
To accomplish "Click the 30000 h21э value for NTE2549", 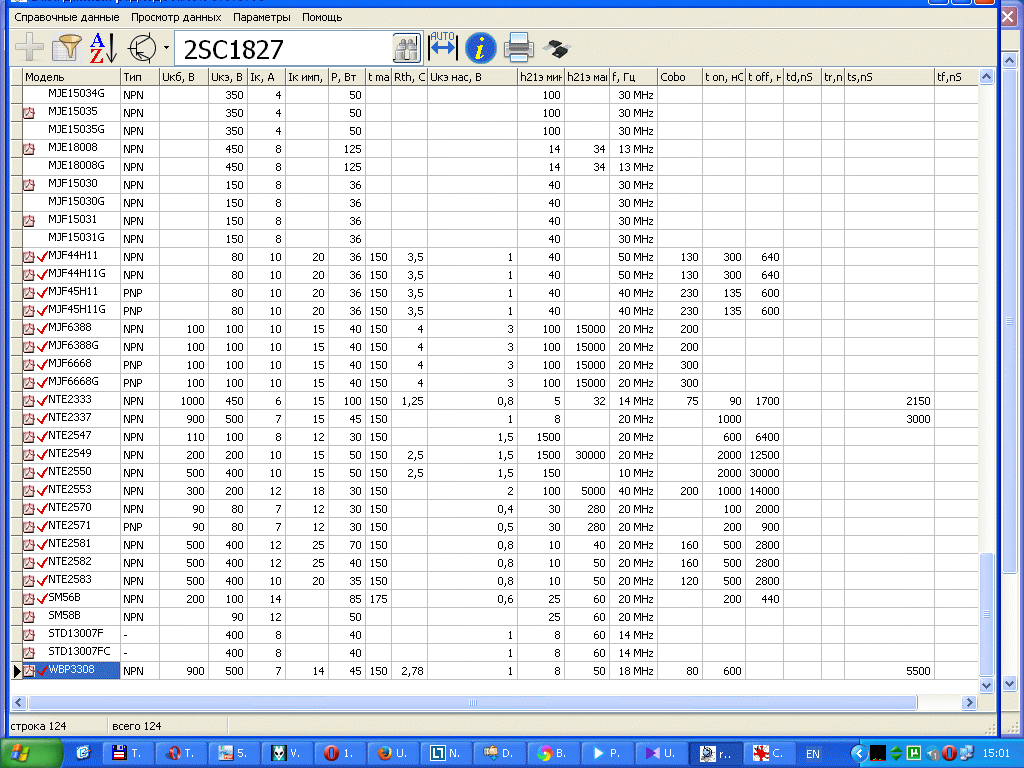I will [x=590, y=455].
